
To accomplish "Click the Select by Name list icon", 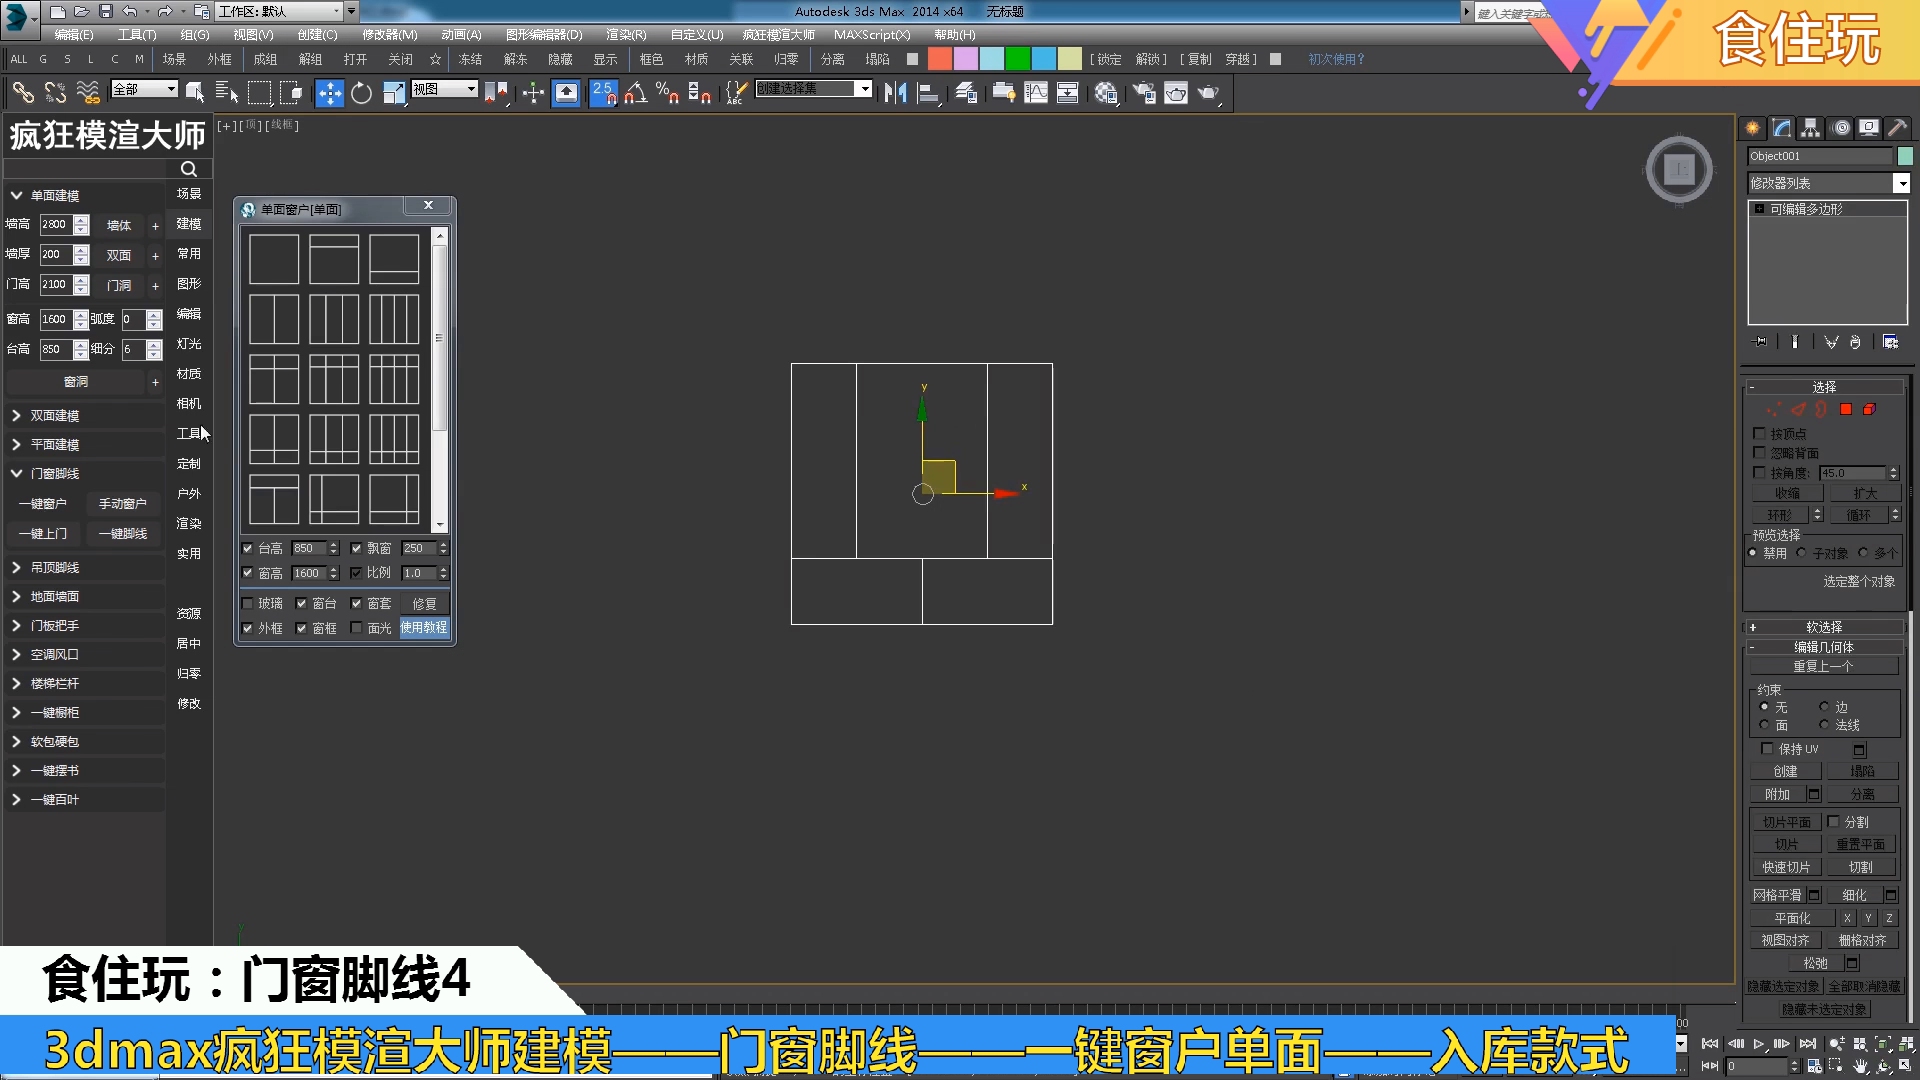I will click(227, 93).
